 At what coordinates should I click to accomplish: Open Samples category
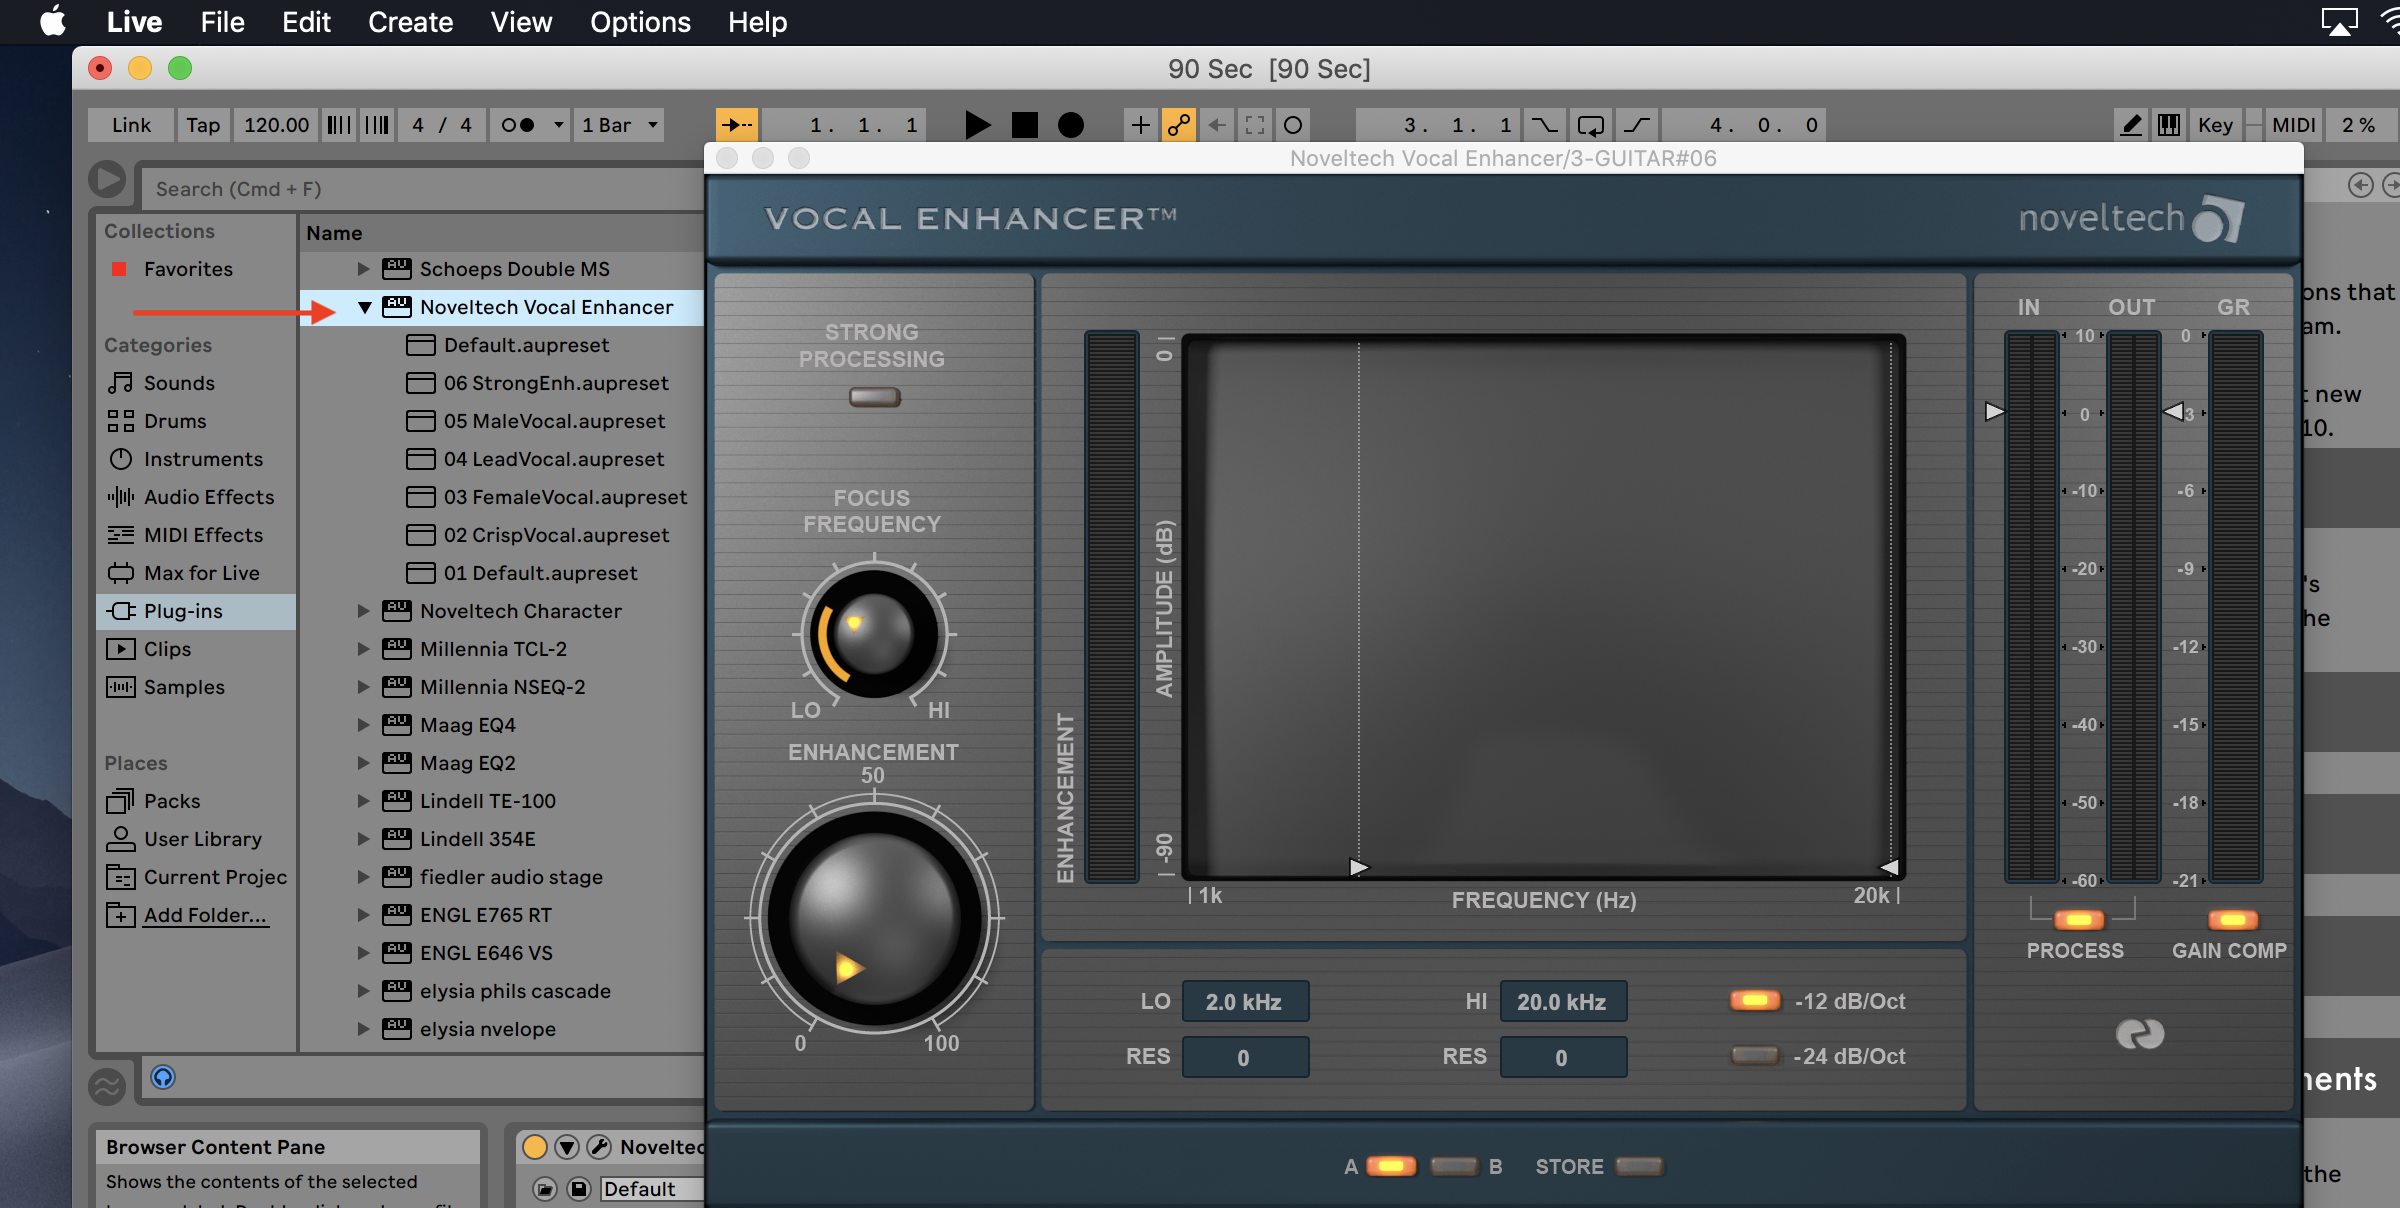coord(184,687)
